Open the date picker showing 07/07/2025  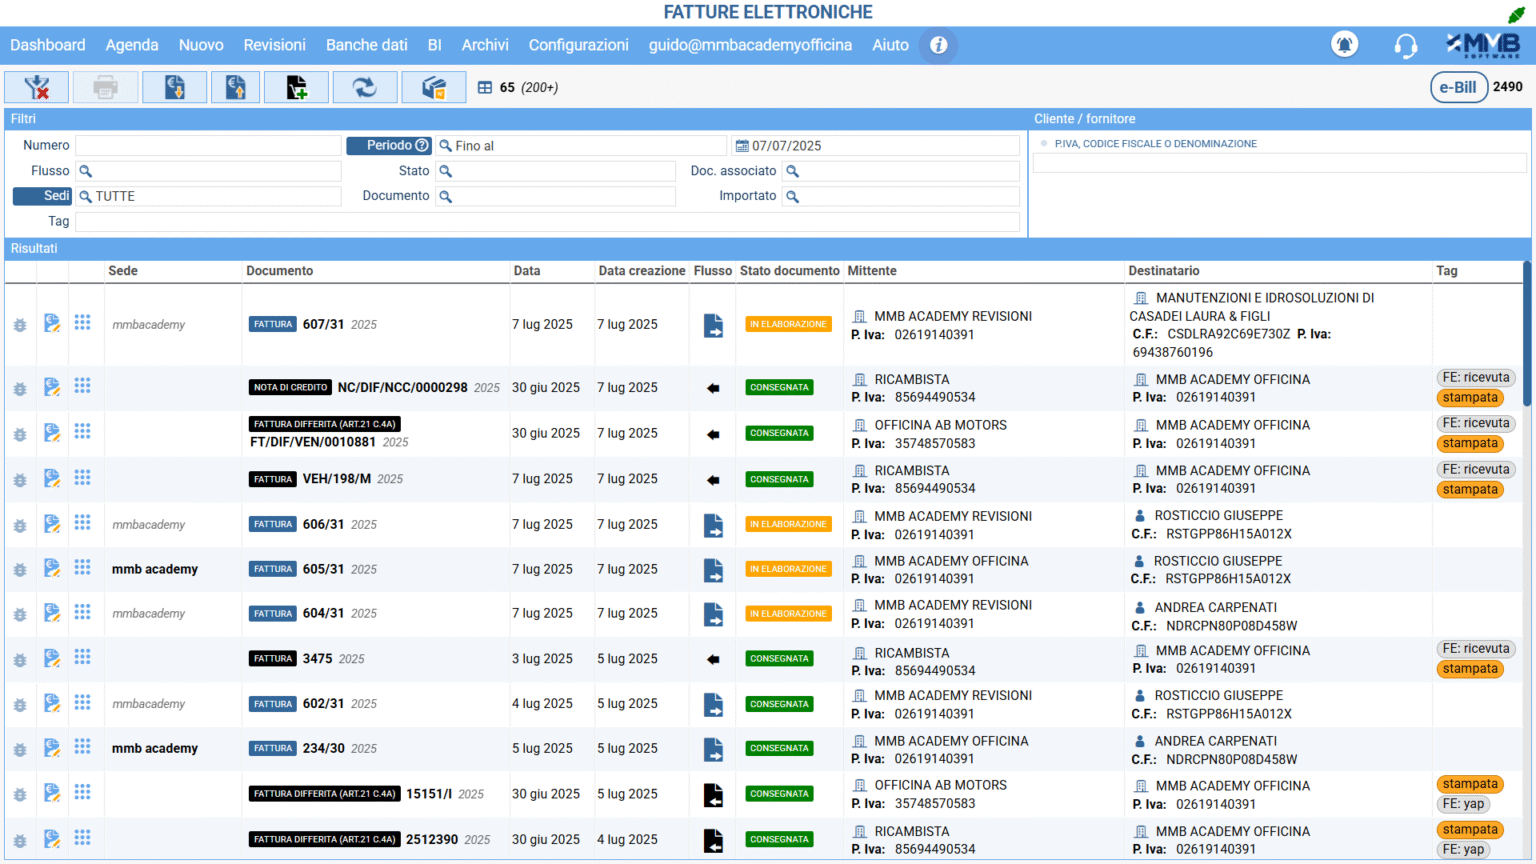tap(742, 146)
